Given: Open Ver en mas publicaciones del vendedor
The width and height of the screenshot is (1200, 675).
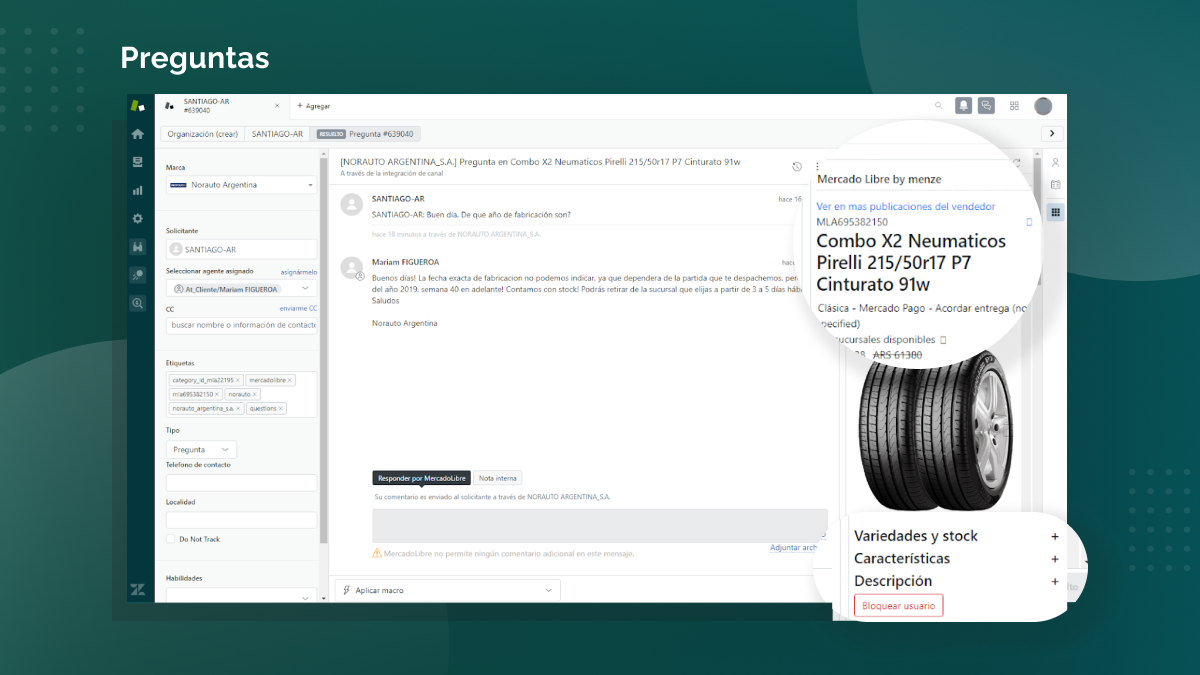Looking at the screenshot, I should [906, 206].
